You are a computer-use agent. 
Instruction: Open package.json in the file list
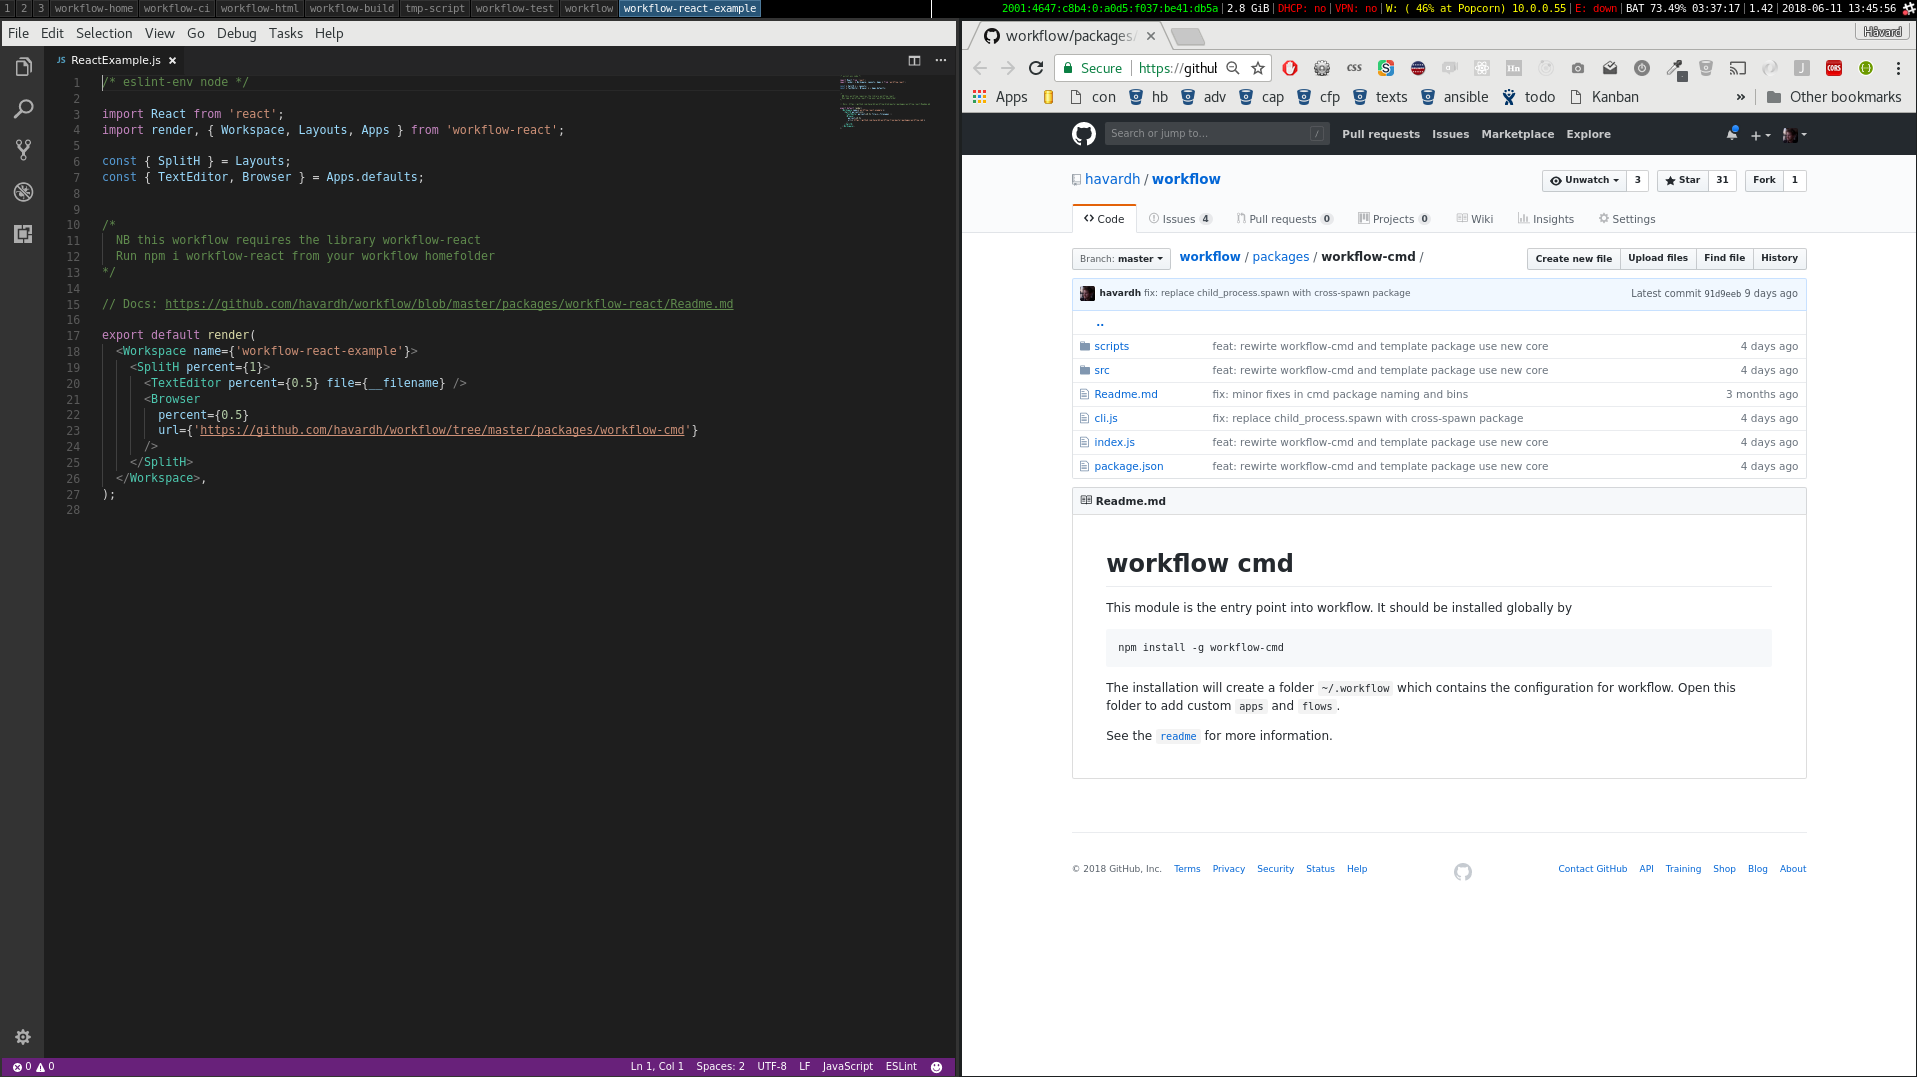click(x=1128, y=466)
